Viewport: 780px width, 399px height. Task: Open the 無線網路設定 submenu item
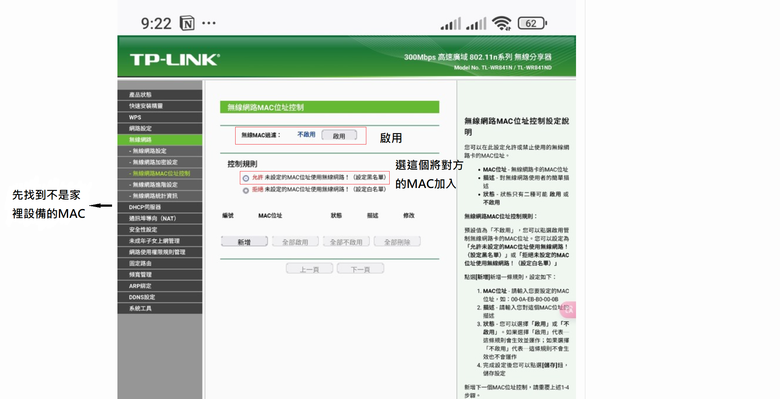(x=160, y=151)
